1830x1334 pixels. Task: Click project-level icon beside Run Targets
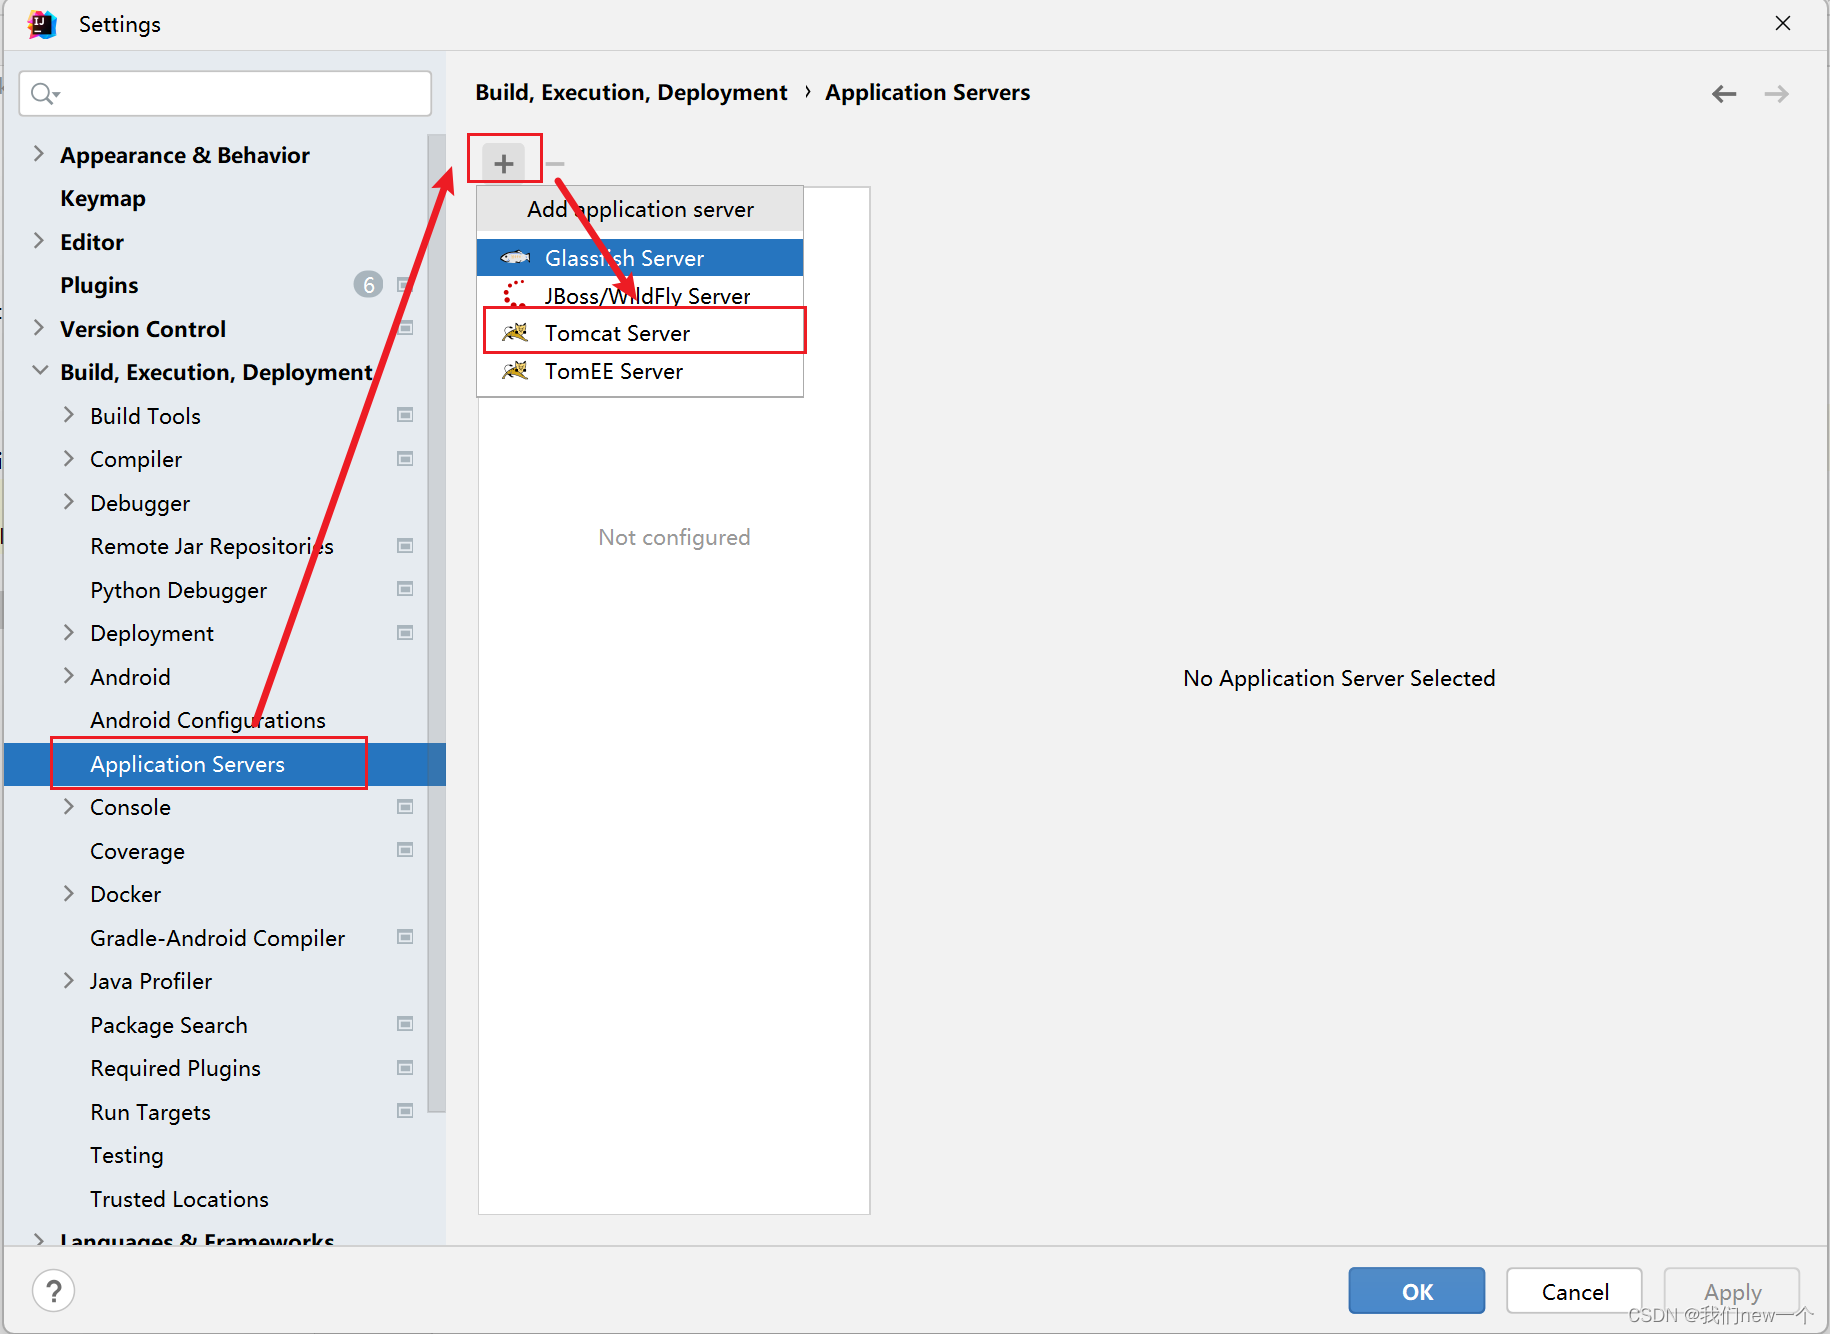tap(405, 1111)
